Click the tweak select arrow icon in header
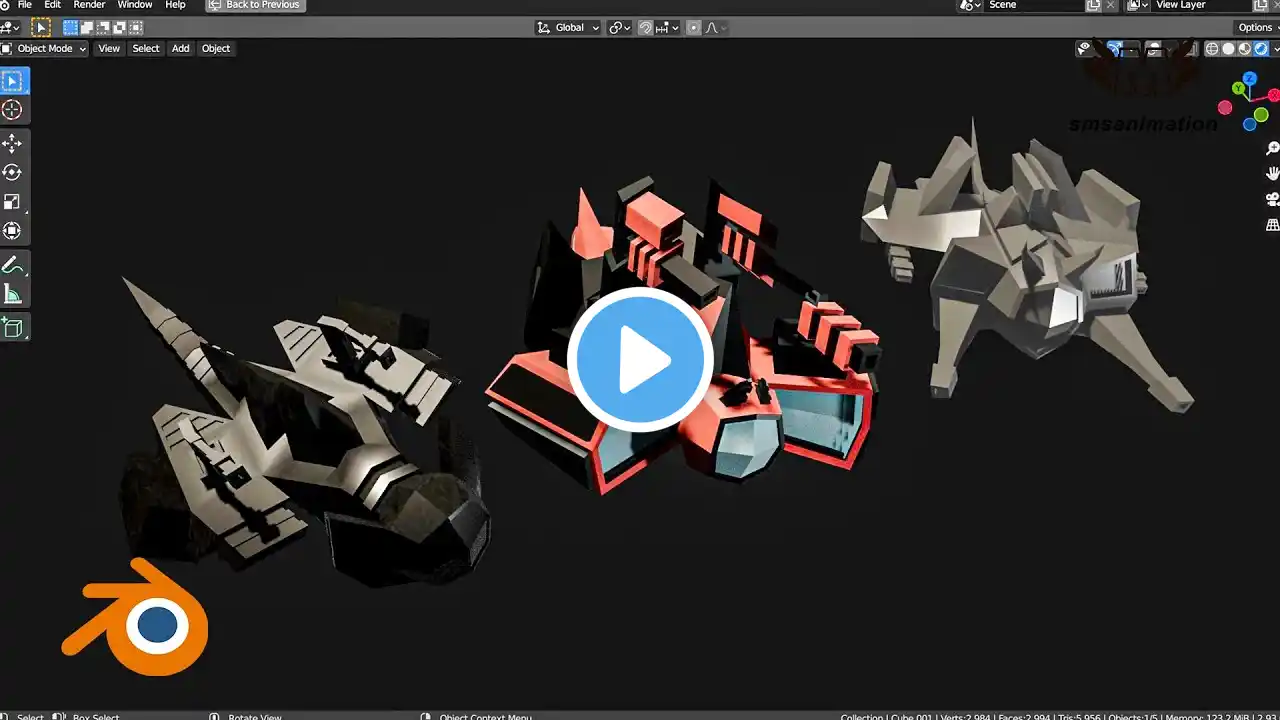1280x720 pixels. [x=42, y=28]
